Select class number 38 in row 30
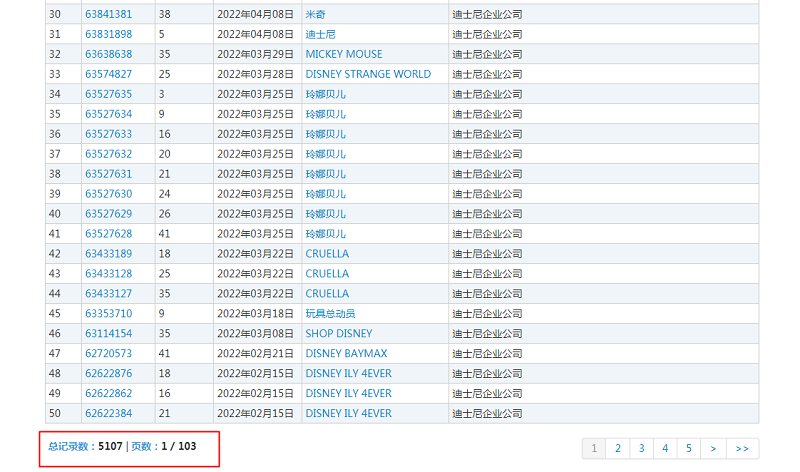This screenshot has height=472, width=800. pos(164,14)
